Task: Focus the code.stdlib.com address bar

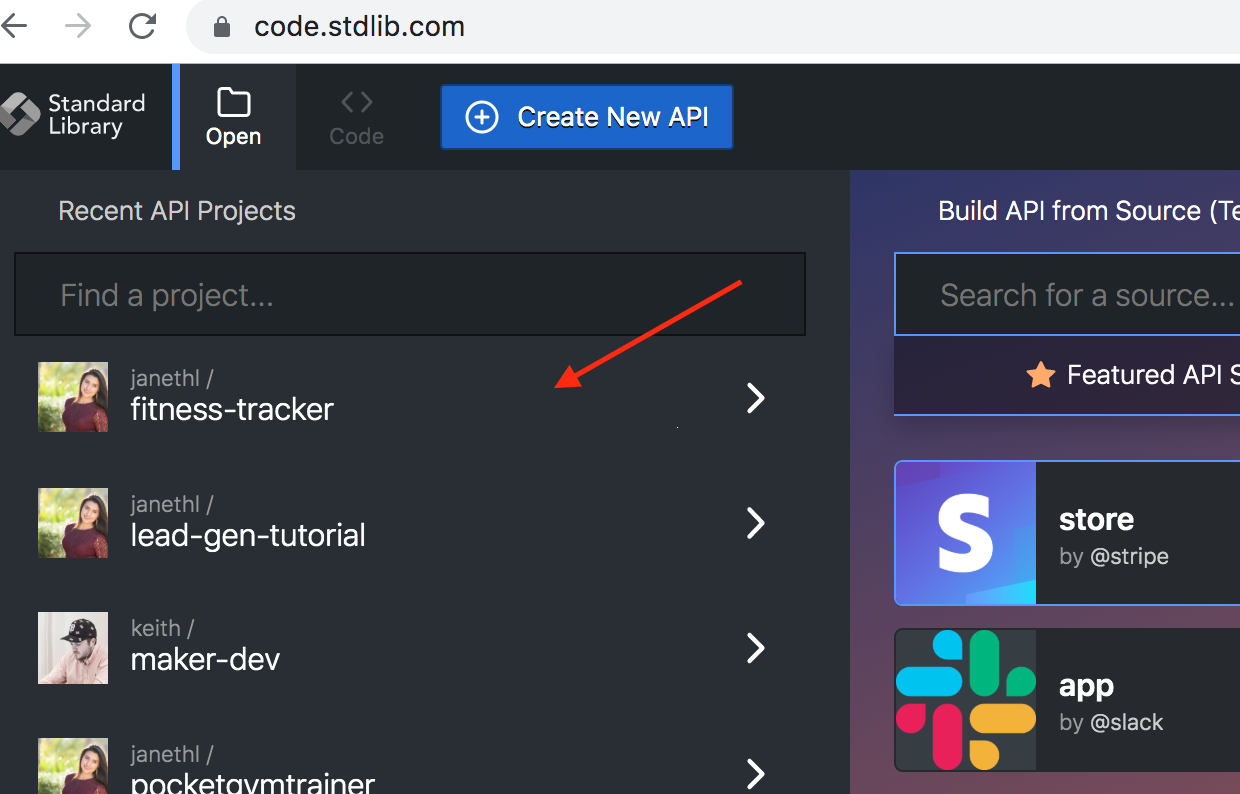Action: pyautogui.click(x=713, y=26)
